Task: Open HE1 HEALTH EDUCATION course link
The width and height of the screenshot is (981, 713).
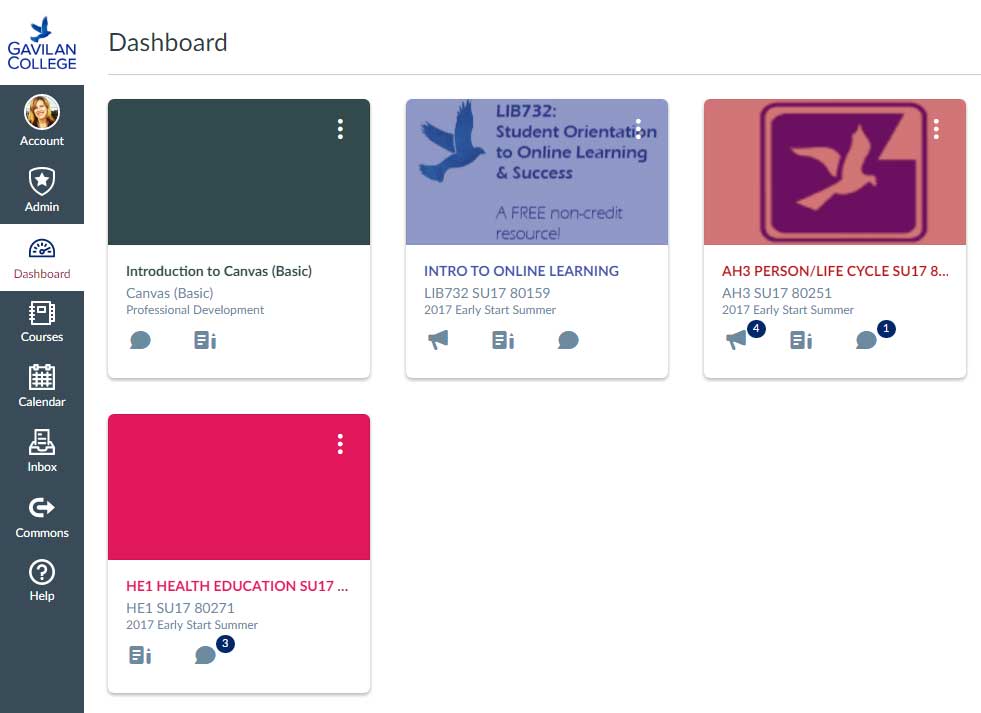Action: click(237, 586)
